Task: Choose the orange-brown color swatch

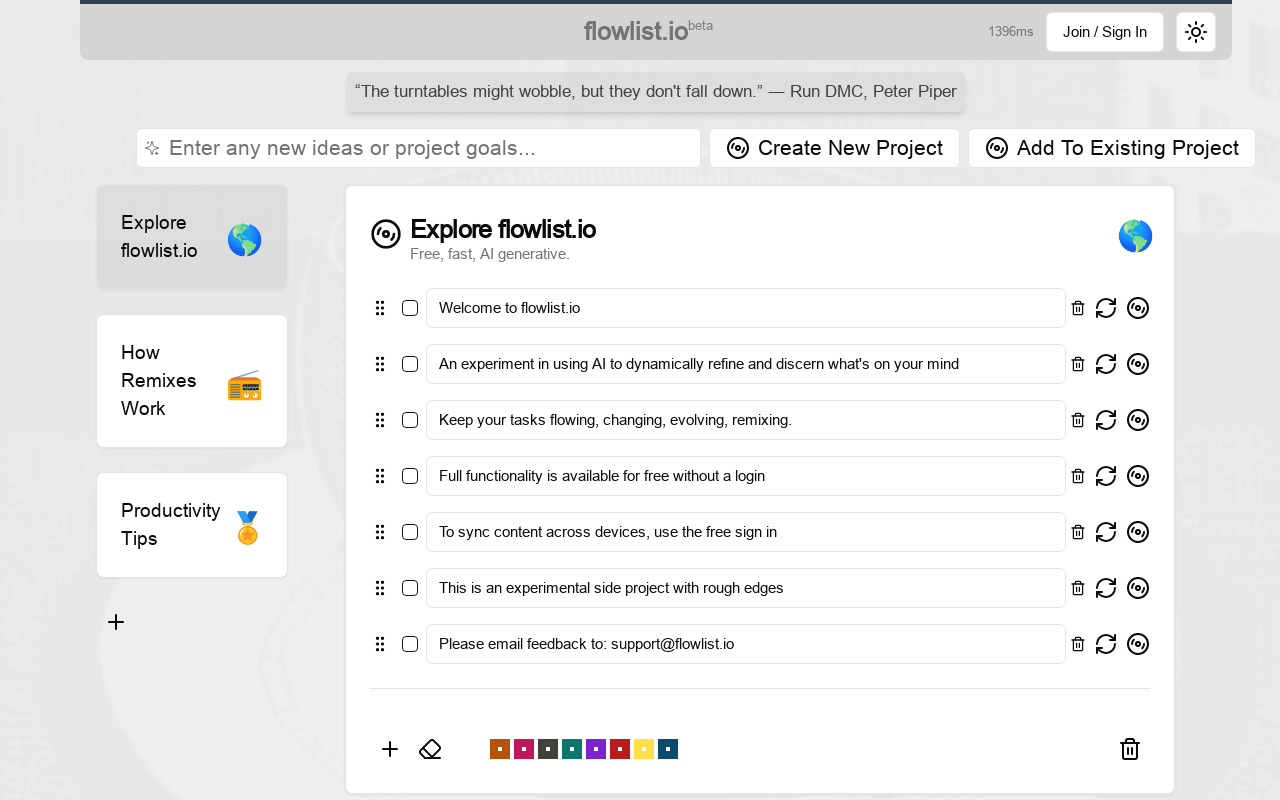Action: click(500, 749)
